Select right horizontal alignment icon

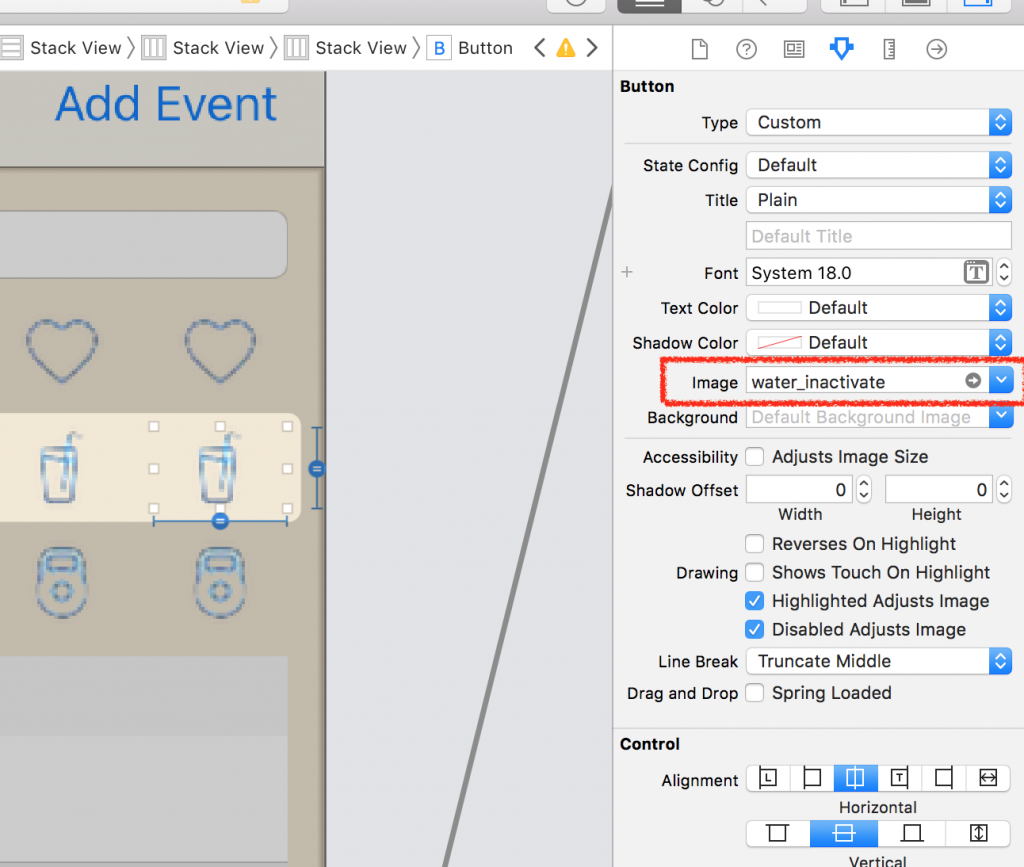[944, 778]
